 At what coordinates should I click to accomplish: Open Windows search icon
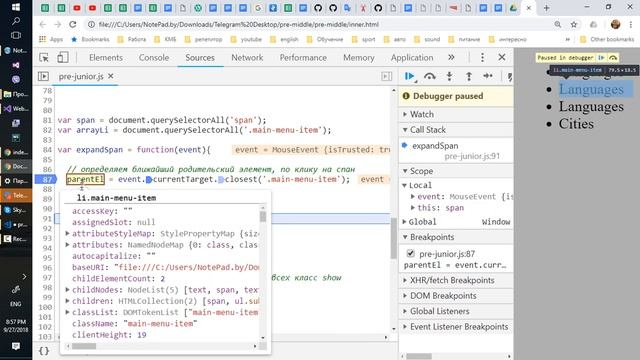tap(16, 21)
